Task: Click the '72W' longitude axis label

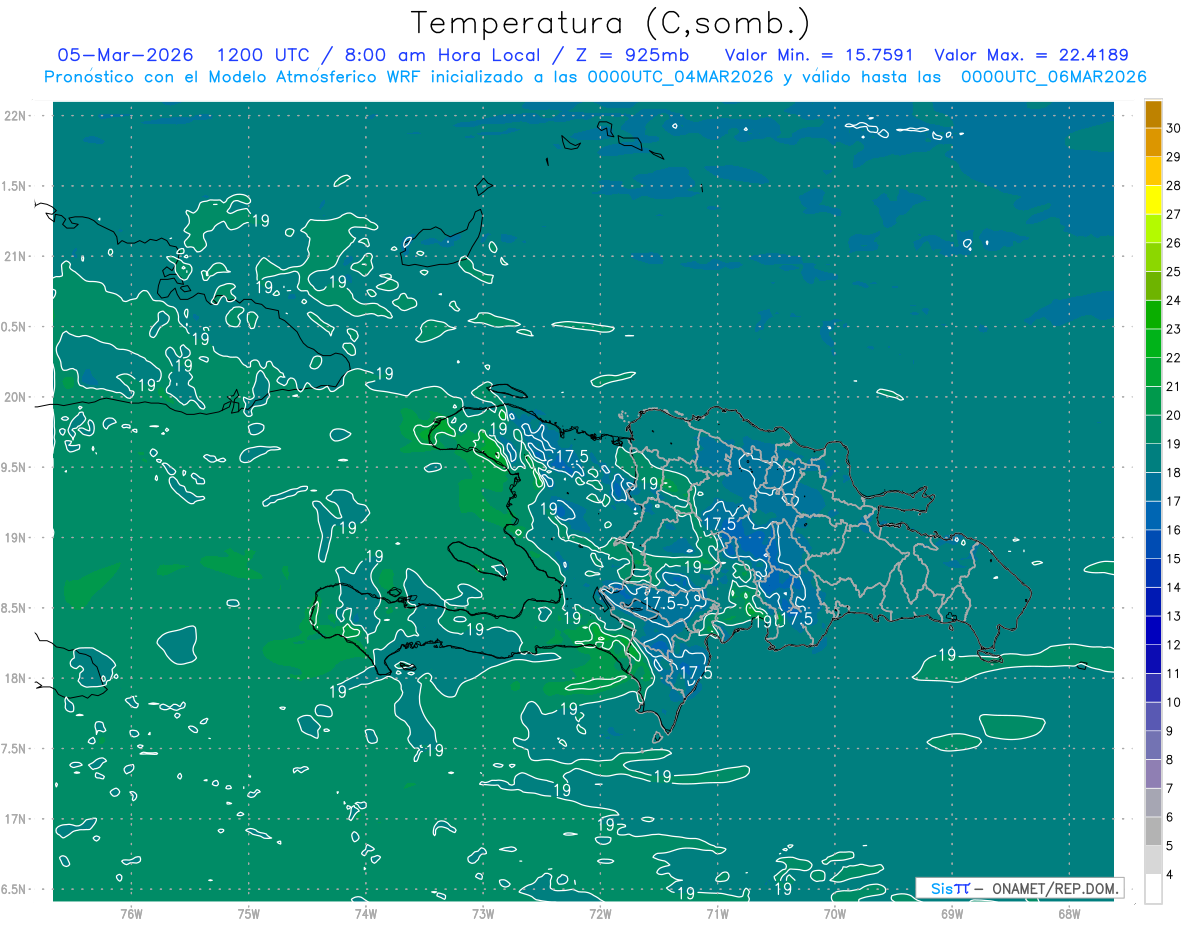Action: click(x=600, y=913)
